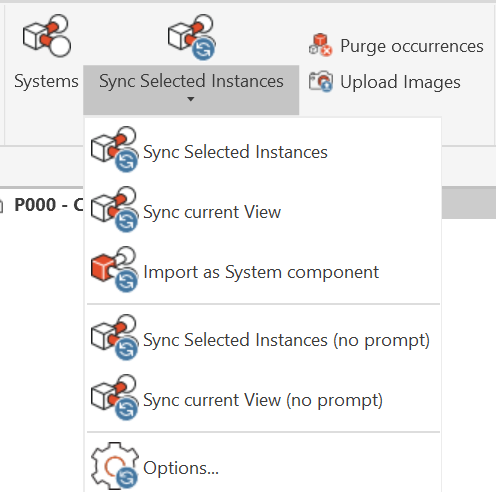Click the Sync Selected Instances ribbon icon

pyautogui.click(x=192, y=37)
